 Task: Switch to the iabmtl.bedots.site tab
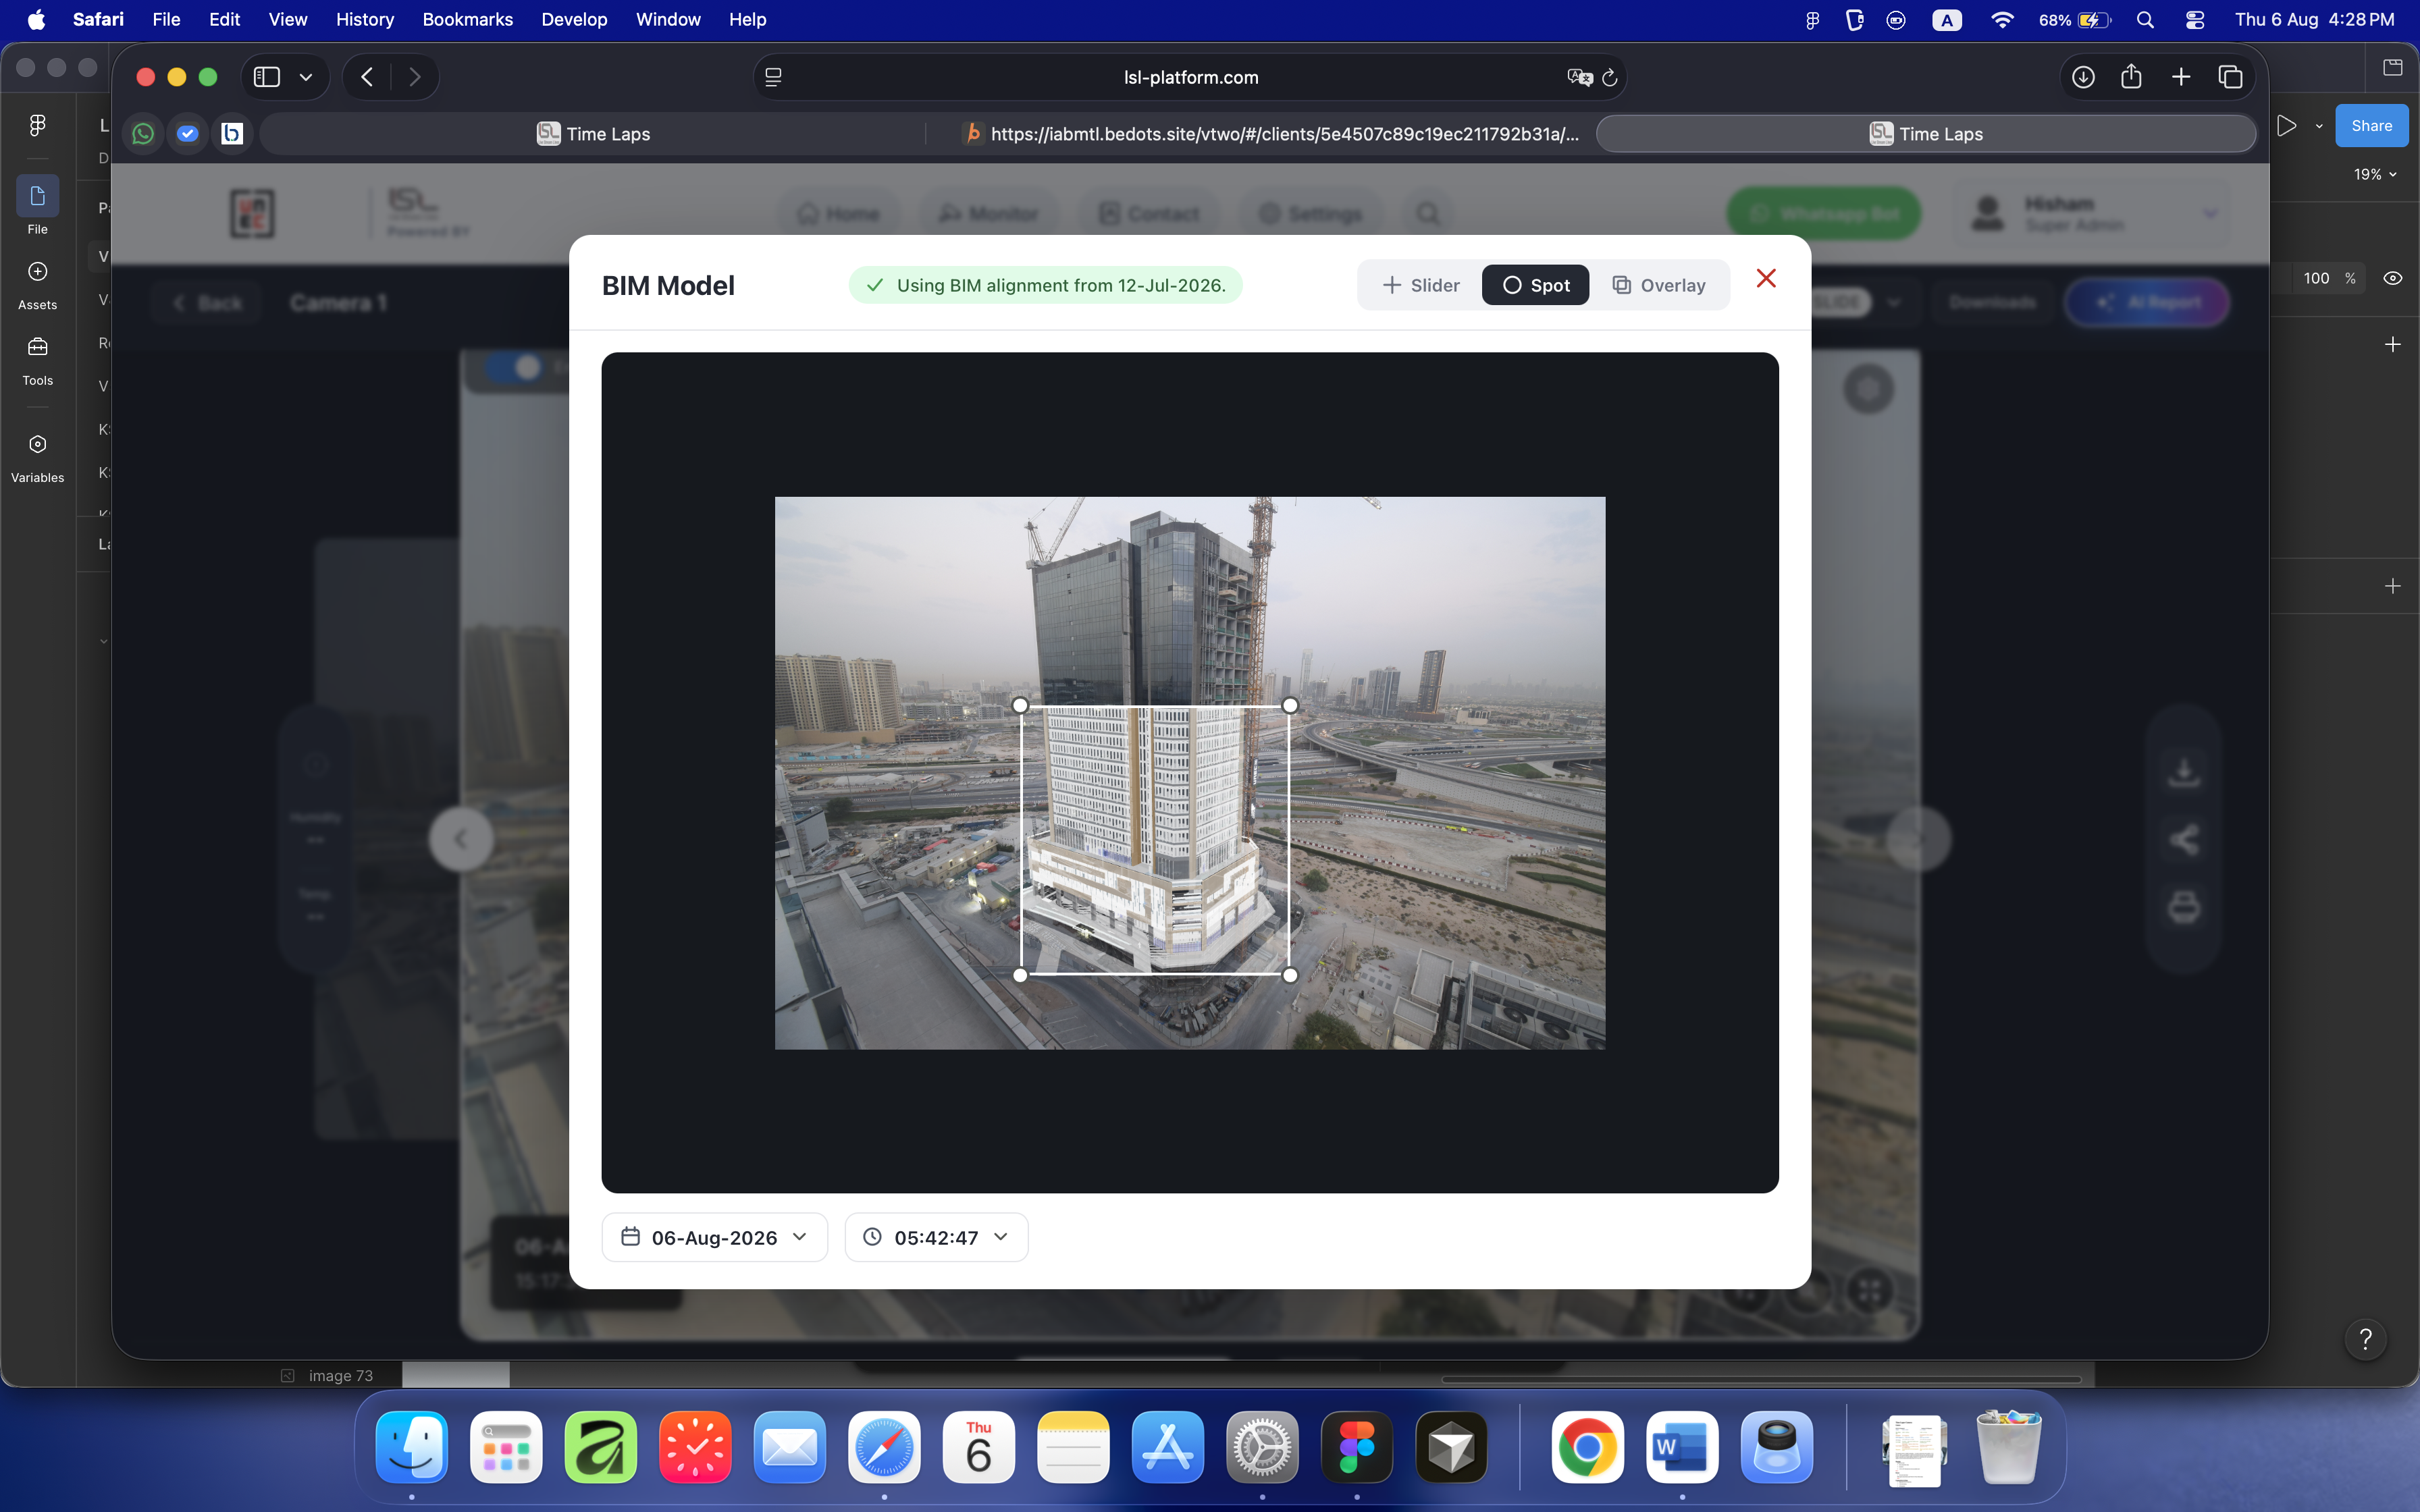(x=1270, y=134)
